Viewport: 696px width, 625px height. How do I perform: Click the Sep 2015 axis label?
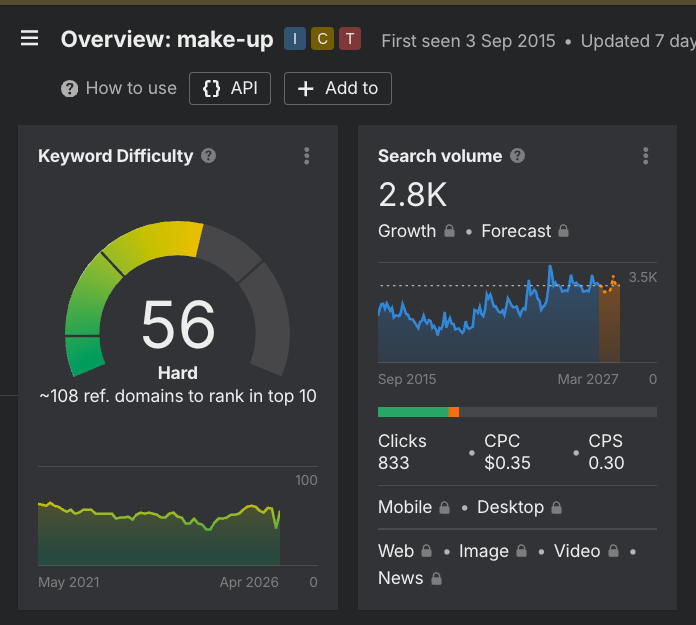(x=407, y=379)
